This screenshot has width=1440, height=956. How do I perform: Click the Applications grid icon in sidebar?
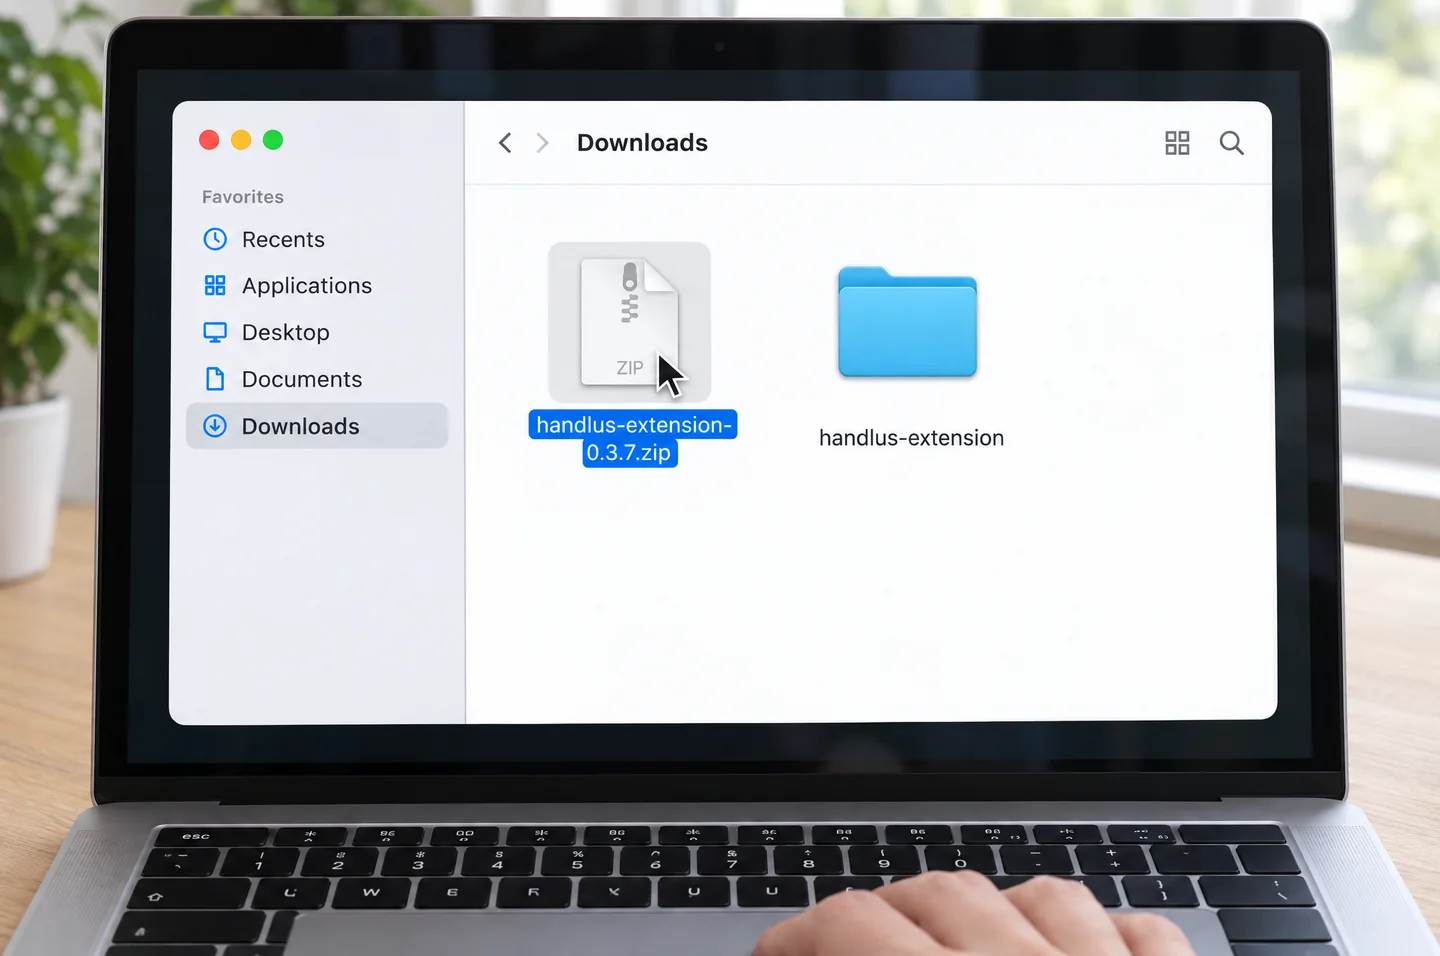[215, 285]
